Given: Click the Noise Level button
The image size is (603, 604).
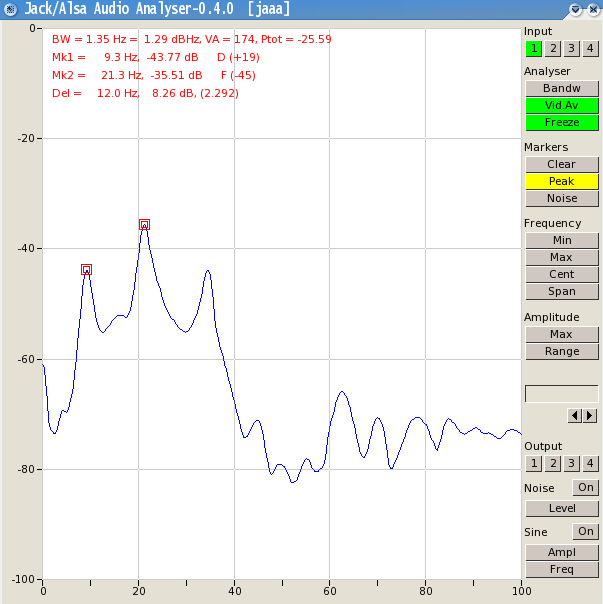Looking at the screenshot, I should [x=562, y=508].
